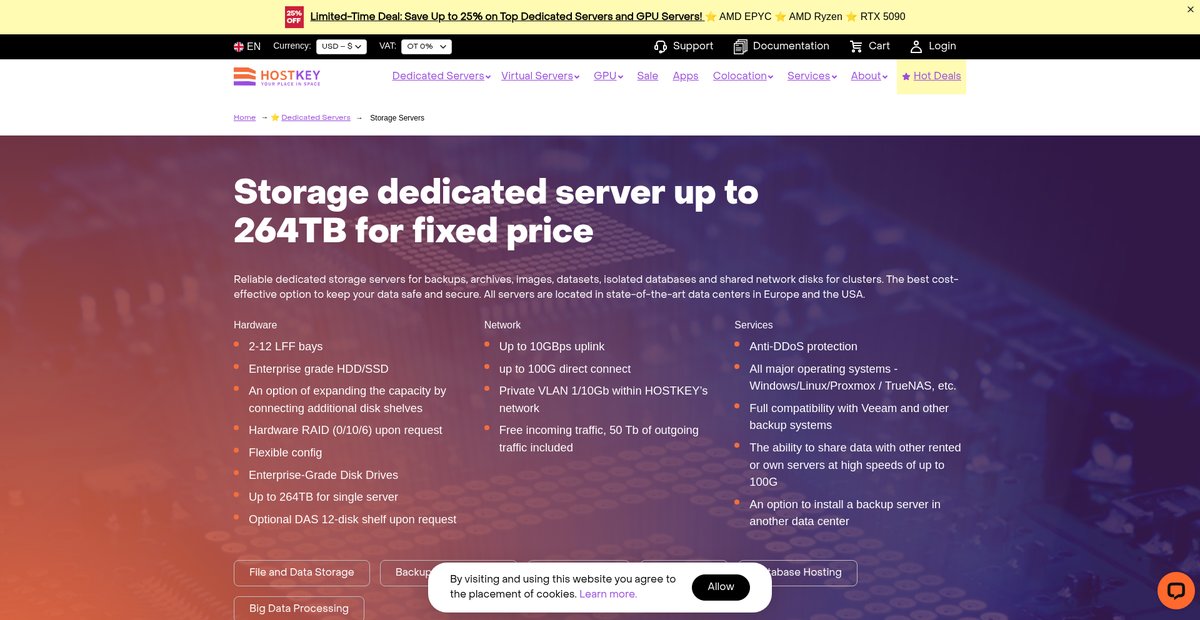Click 'Hardware RAID (0/10/6) upon request'
Screen dimensions: 1200x620
pyautogui.click(x=345, y=430)
